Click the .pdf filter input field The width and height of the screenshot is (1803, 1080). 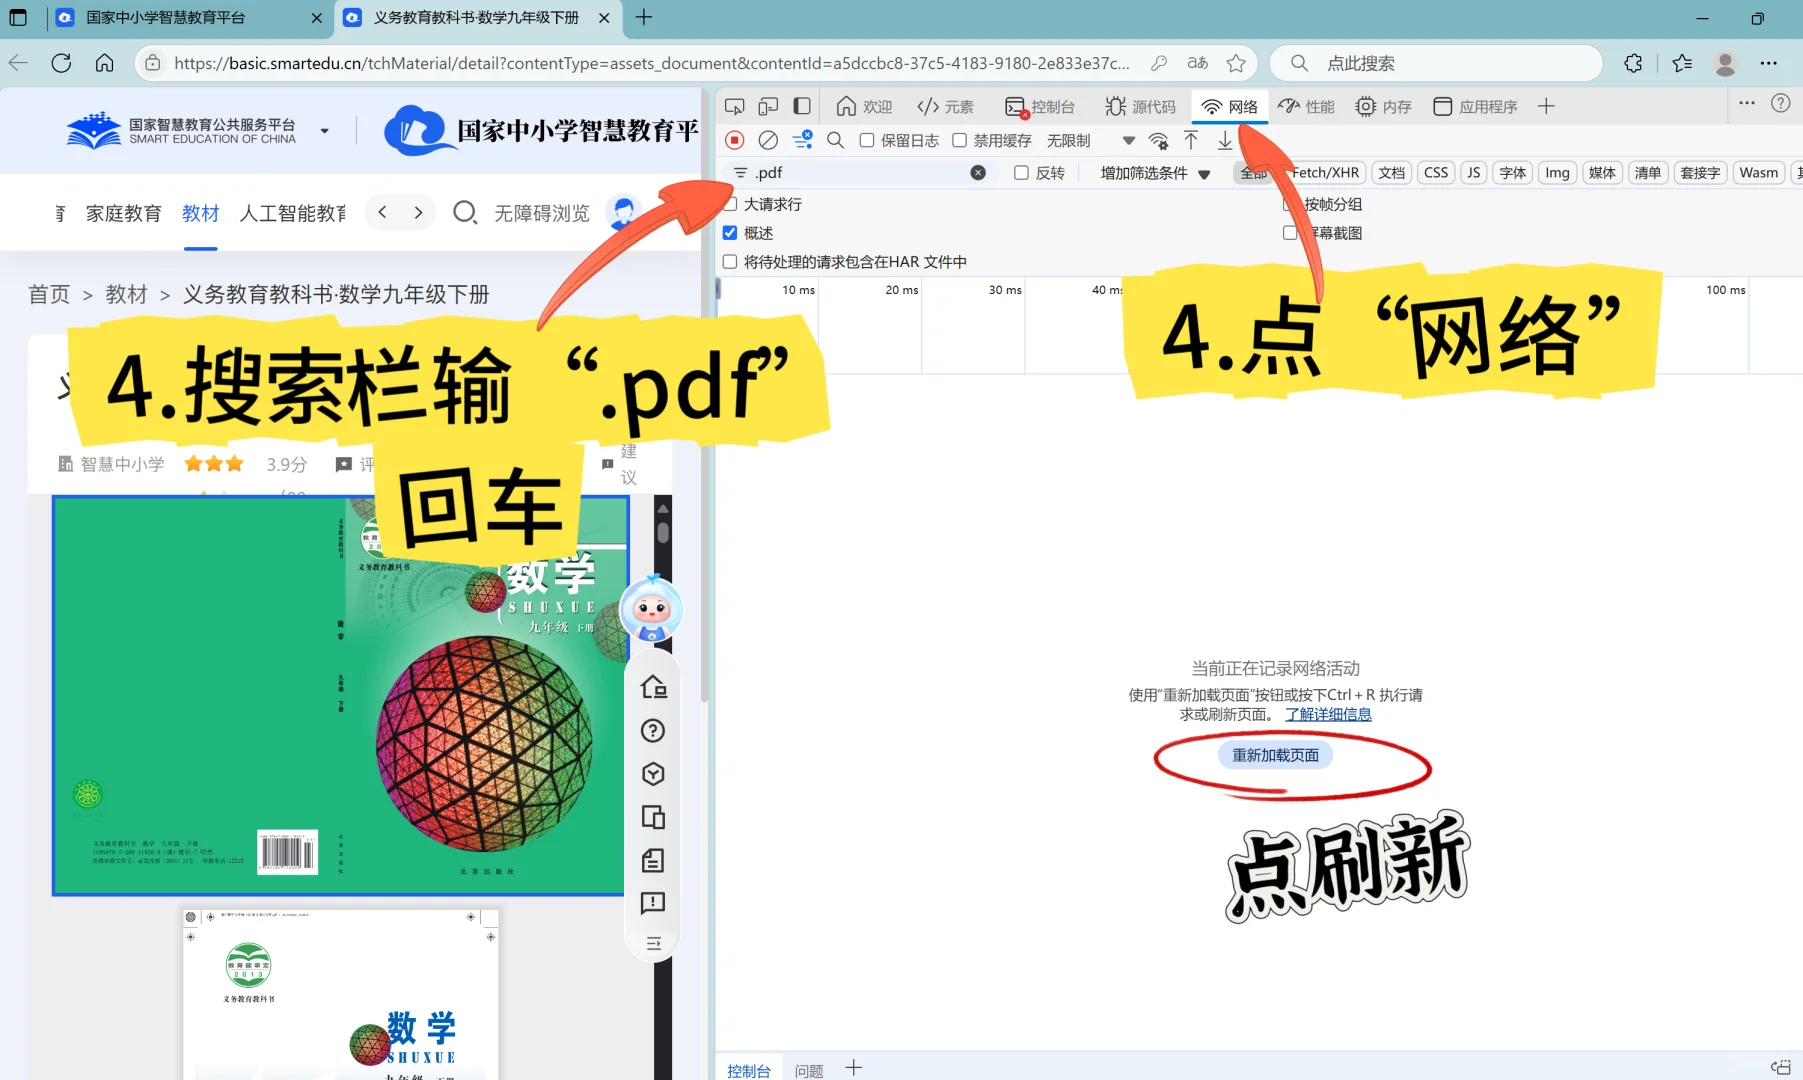pyautogui.click(x=860, y=172)
